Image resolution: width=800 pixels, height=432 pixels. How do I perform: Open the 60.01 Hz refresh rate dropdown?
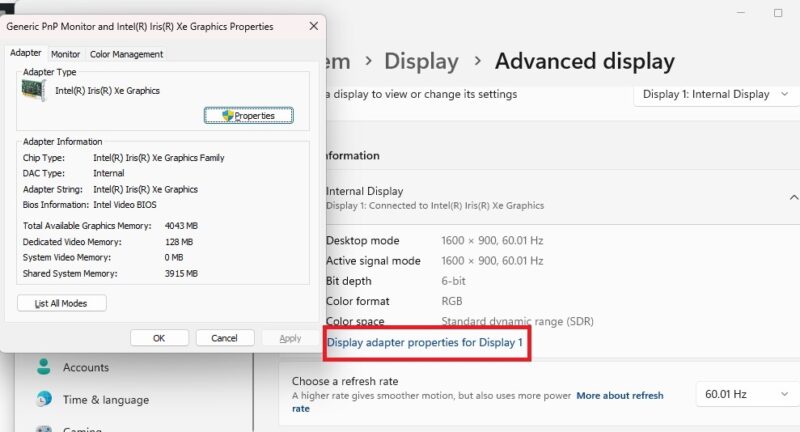point(746,394)
